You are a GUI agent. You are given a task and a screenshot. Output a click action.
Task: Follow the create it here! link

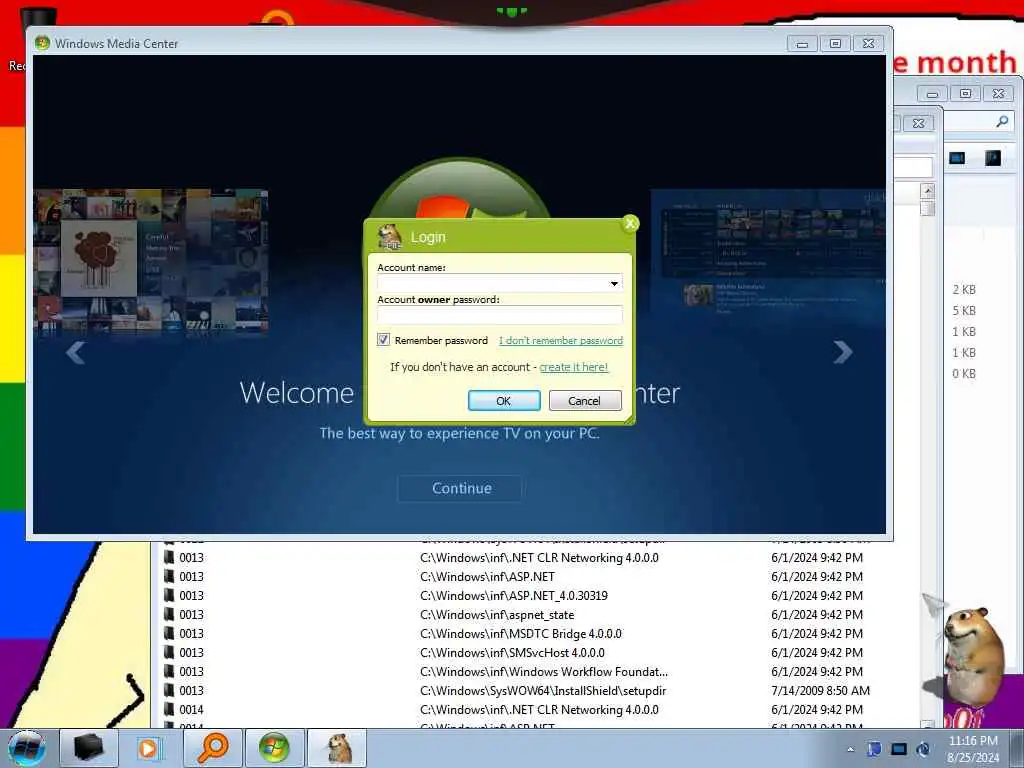click(x=573, y=367)
